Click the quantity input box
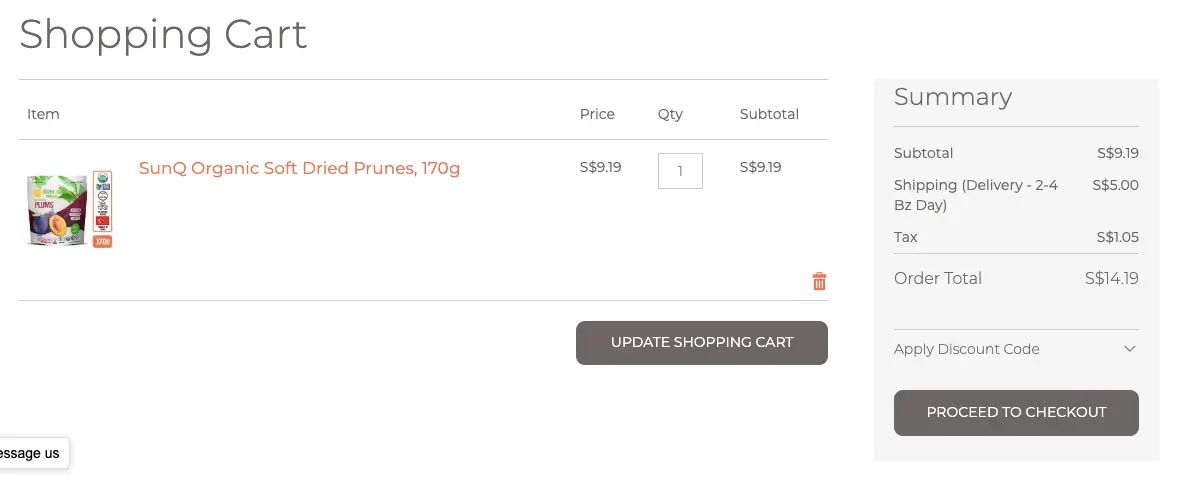The width and height of the screenshot is (1184, 477). (x=680, y=171)
